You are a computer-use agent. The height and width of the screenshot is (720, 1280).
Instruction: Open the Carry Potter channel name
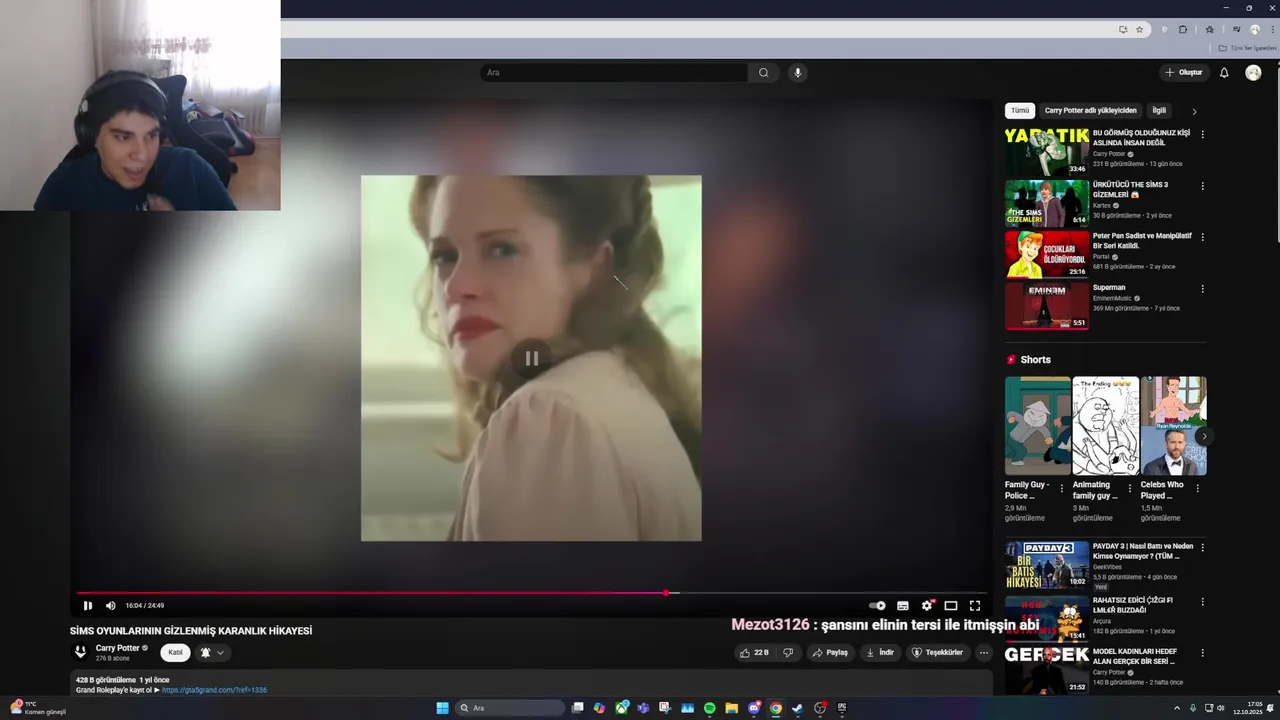tap(118, 648)
